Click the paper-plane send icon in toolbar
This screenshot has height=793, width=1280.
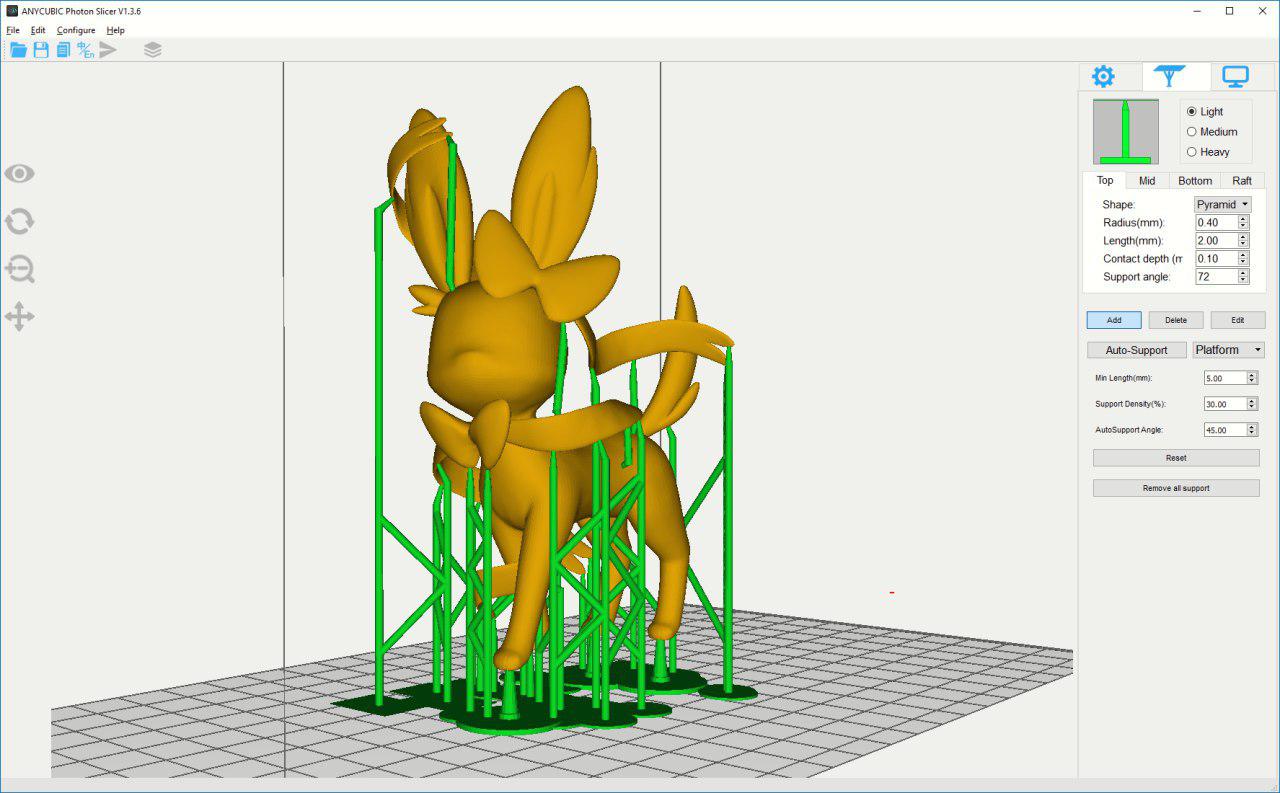pyautogui.click(x=108, y=50)
